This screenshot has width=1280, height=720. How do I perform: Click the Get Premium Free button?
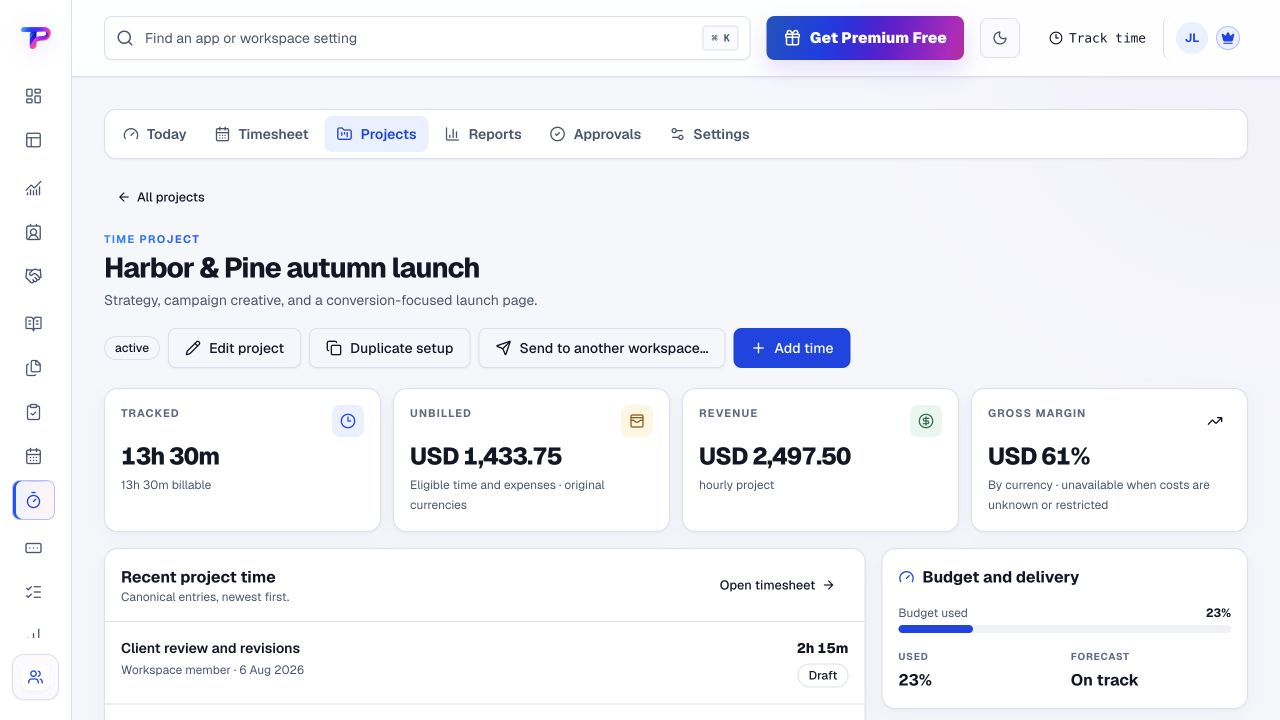(865, 38)
